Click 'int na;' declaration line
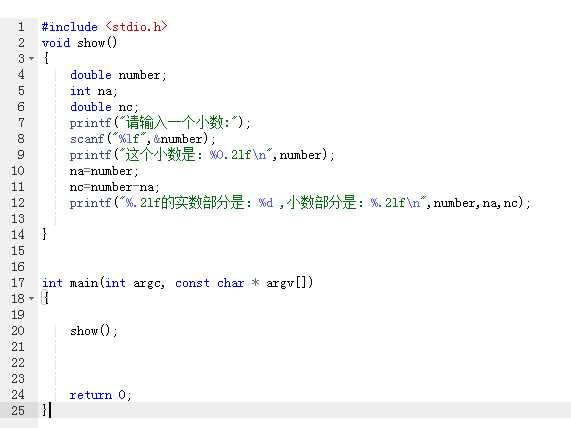This screenshot has height=428, width=571. [x=94, y=91]
